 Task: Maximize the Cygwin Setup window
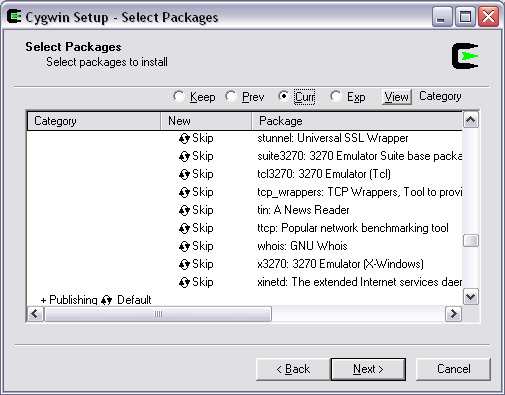[465, 16]
